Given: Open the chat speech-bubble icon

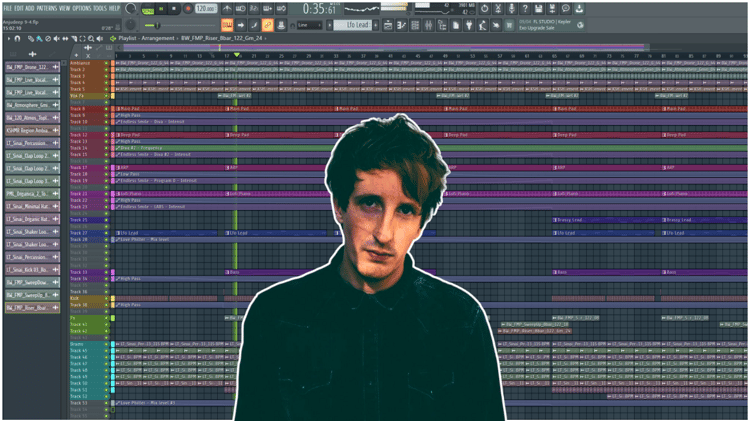Looking at the screenshot, I should (x=565, y=9).
